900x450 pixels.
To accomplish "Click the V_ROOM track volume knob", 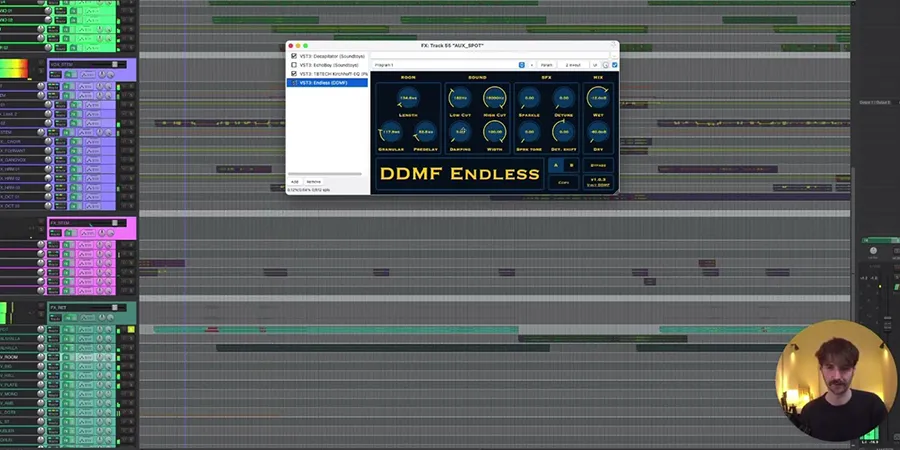I will (x=41, y=357).
